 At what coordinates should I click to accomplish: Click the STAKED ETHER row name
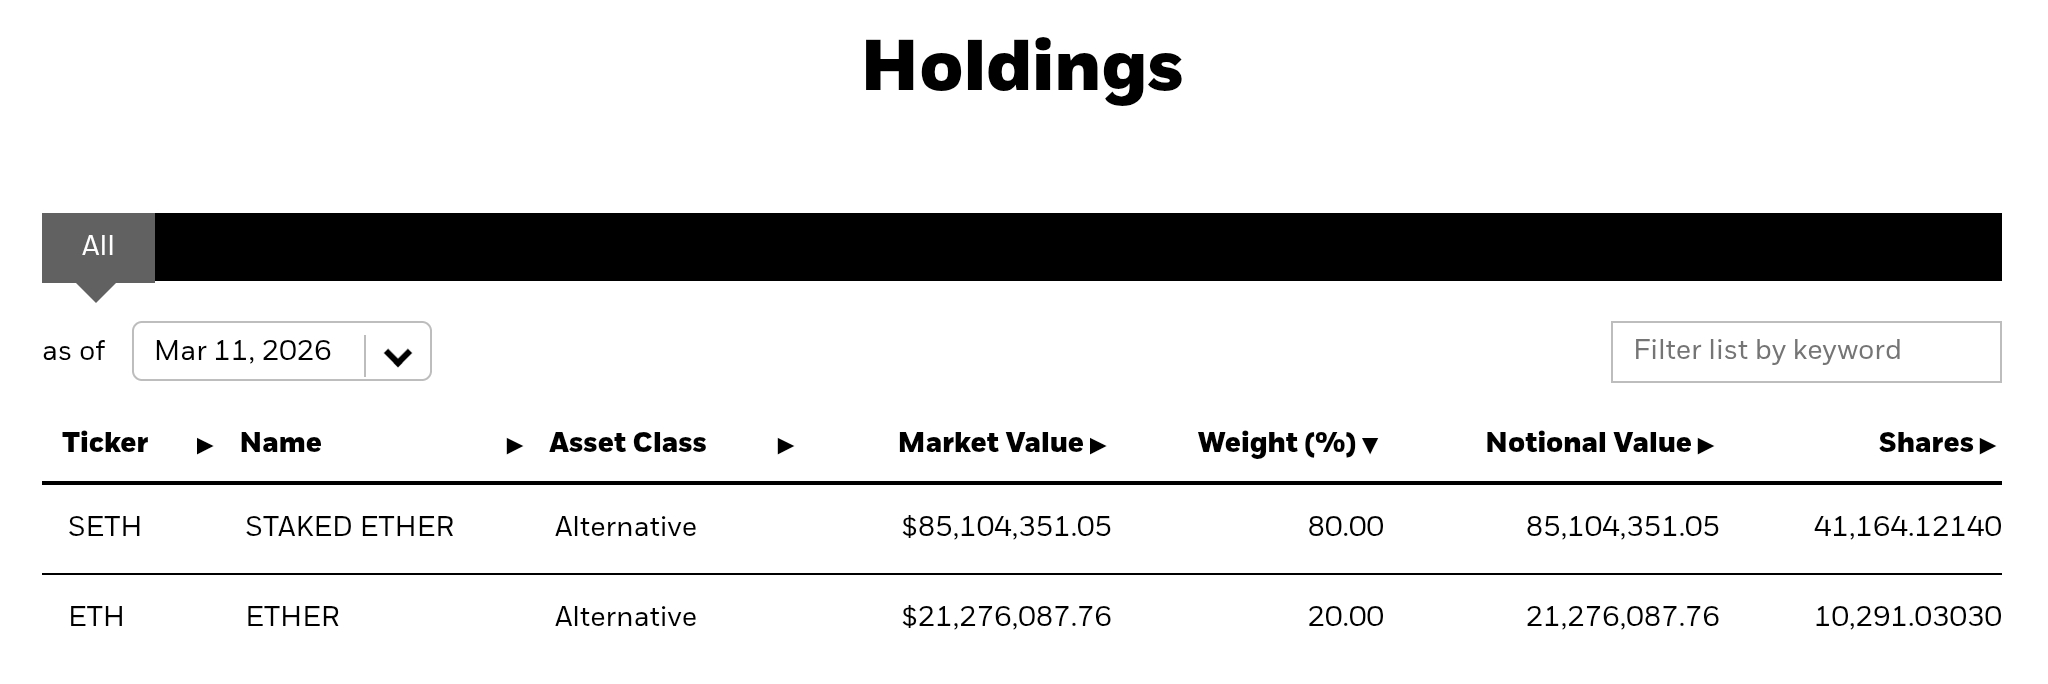(x=349, y=527)
